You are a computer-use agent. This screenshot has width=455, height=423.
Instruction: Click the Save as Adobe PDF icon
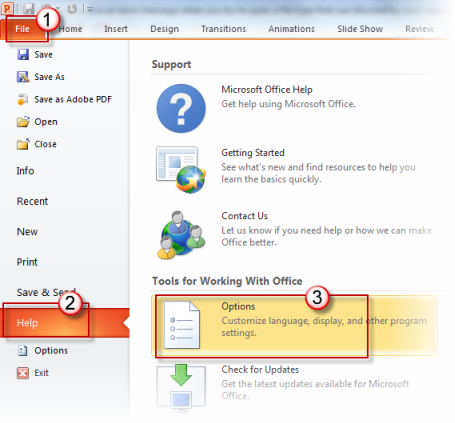click(23, 99)
